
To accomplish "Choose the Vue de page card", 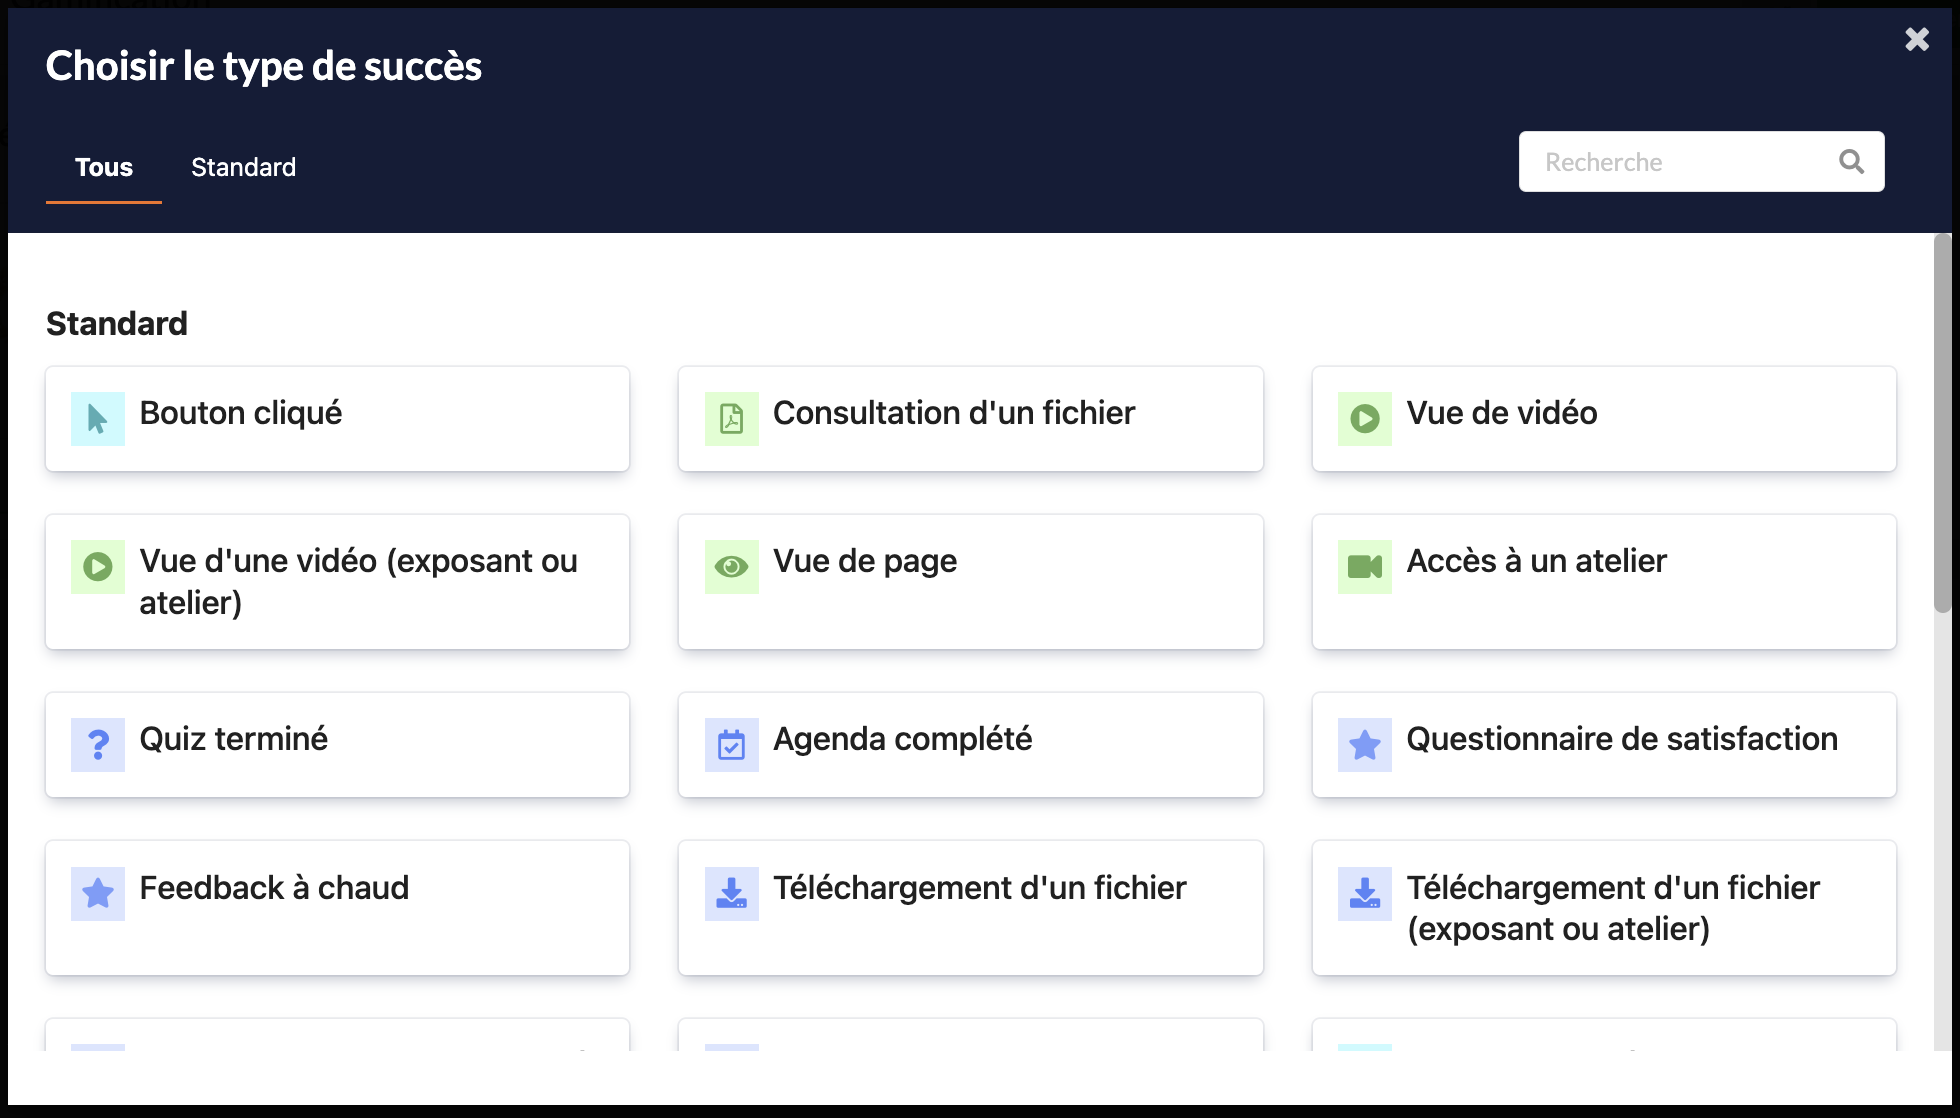I will point(970,582).
